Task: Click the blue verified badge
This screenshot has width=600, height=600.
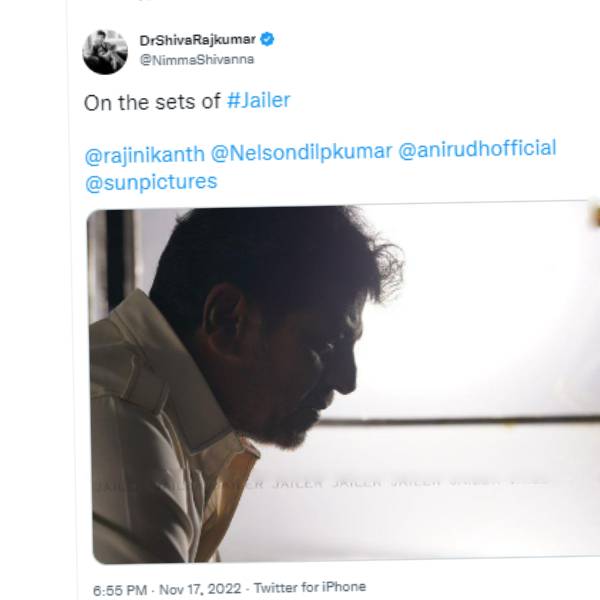Action: click(268, 40)
